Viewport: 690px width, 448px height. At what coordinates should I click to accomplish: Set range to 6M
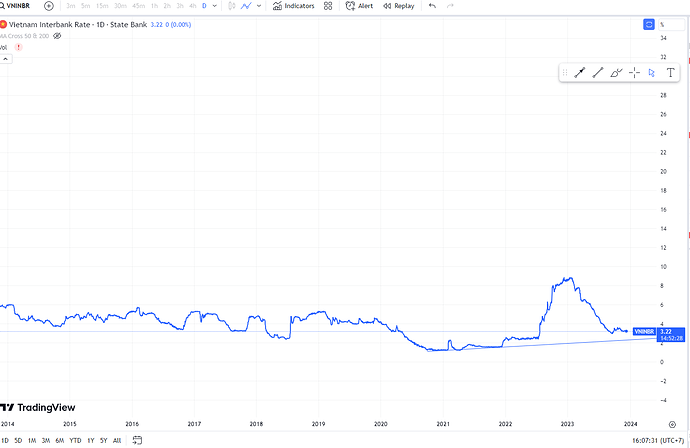coord(60,440)
